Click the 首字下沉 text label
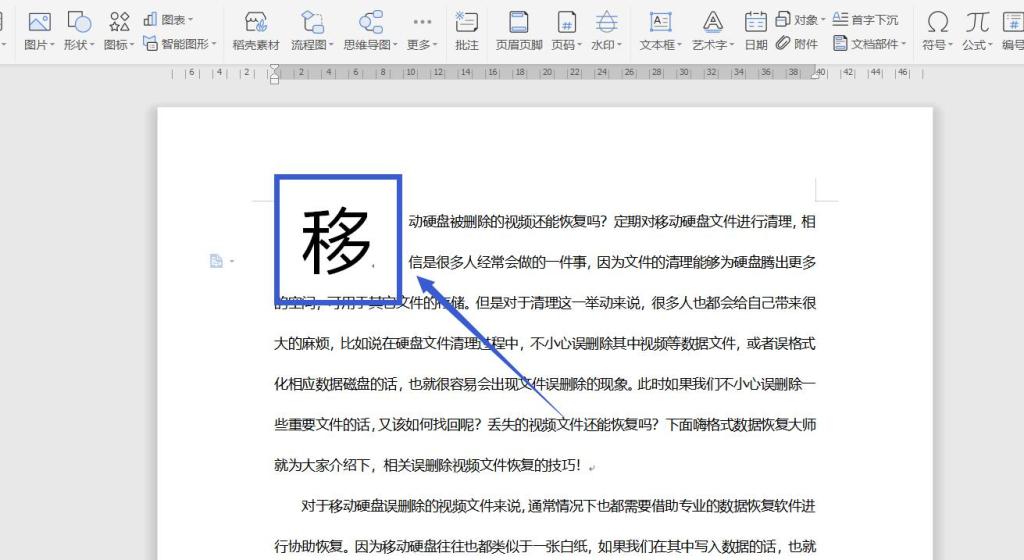Screen dimensions: 1024x560 click(874, 20)
